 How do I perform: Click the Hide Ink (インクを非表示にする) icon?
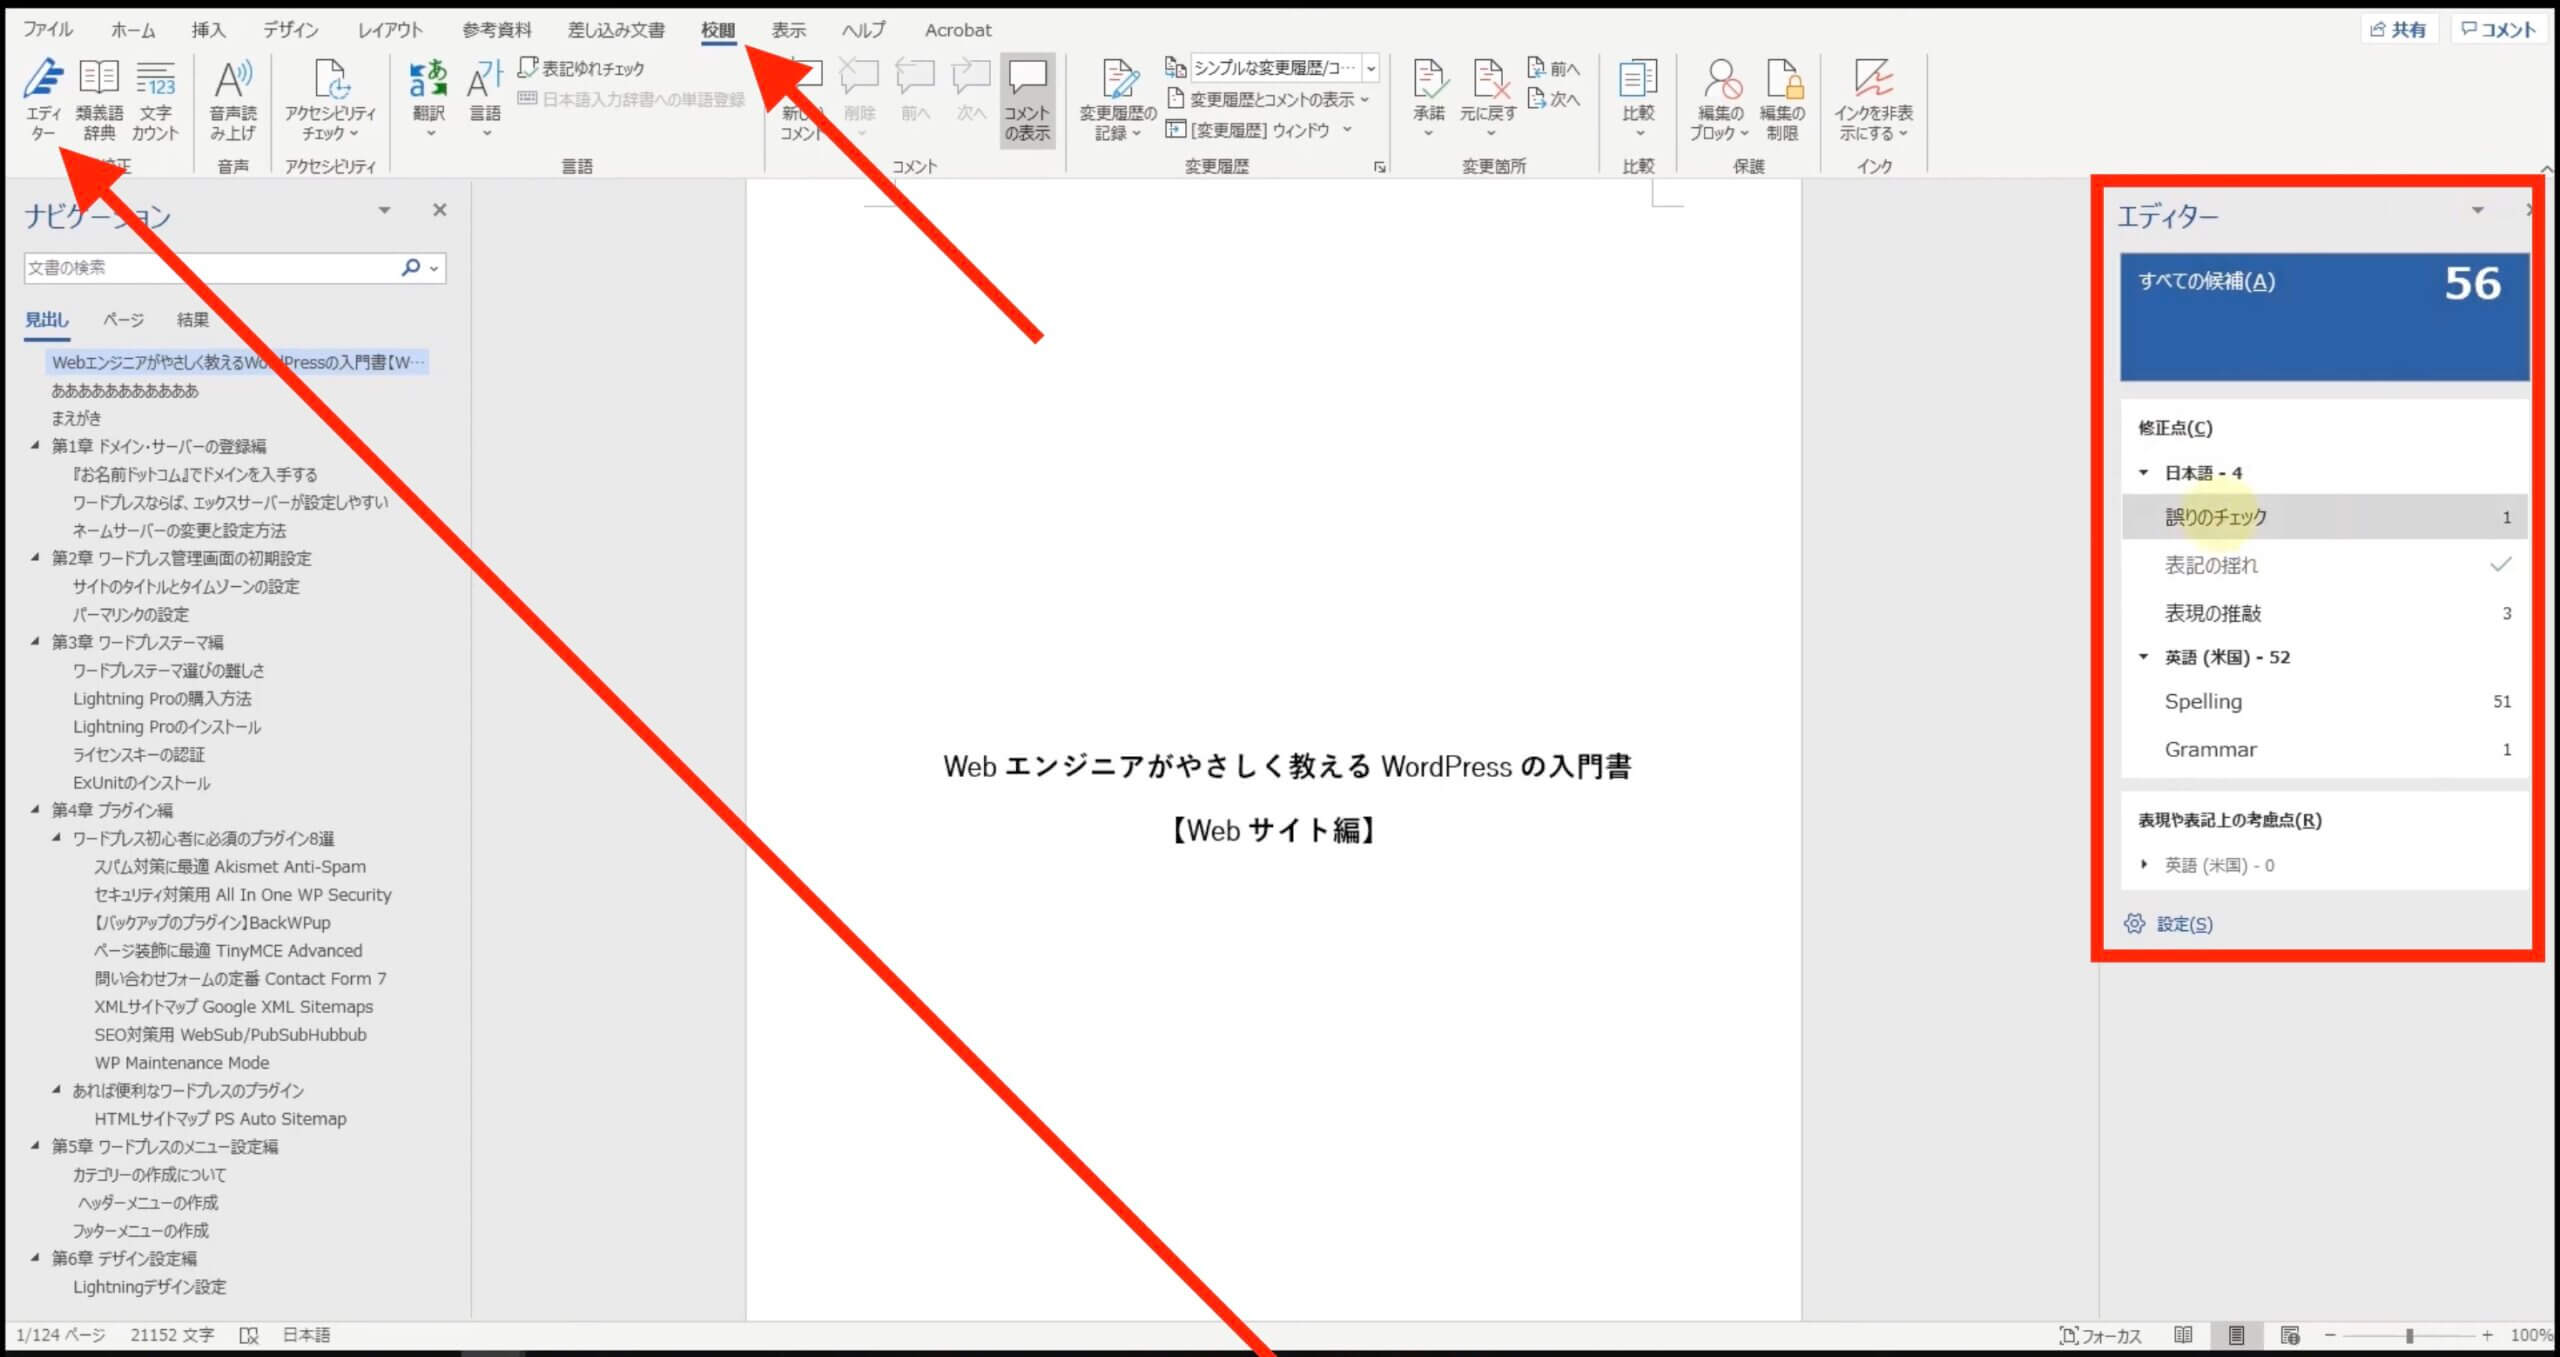[1872, 97]
